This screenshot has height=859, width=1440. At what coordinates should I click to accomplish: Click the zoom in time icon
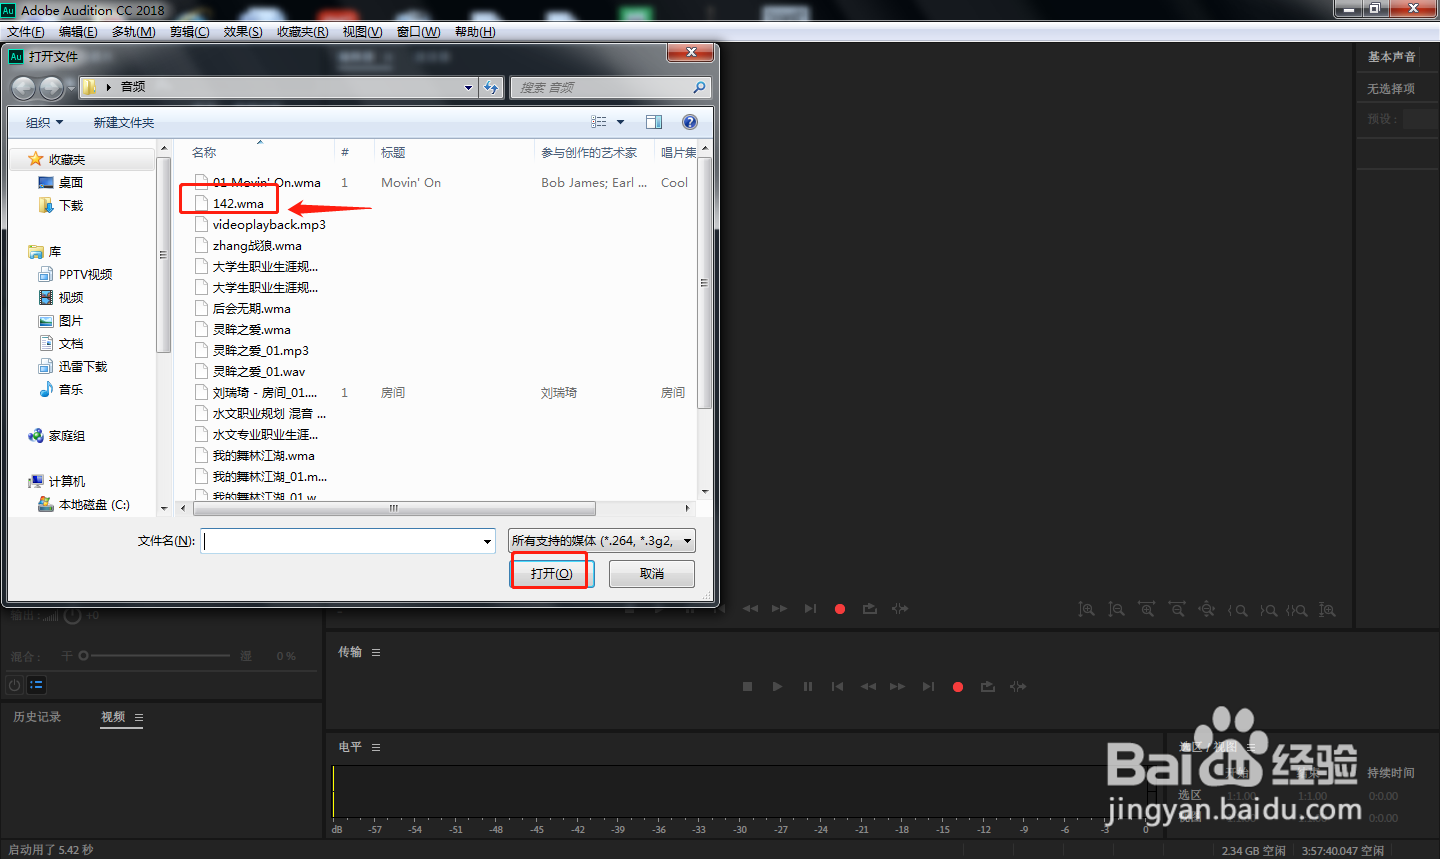tap(1146, 609)
